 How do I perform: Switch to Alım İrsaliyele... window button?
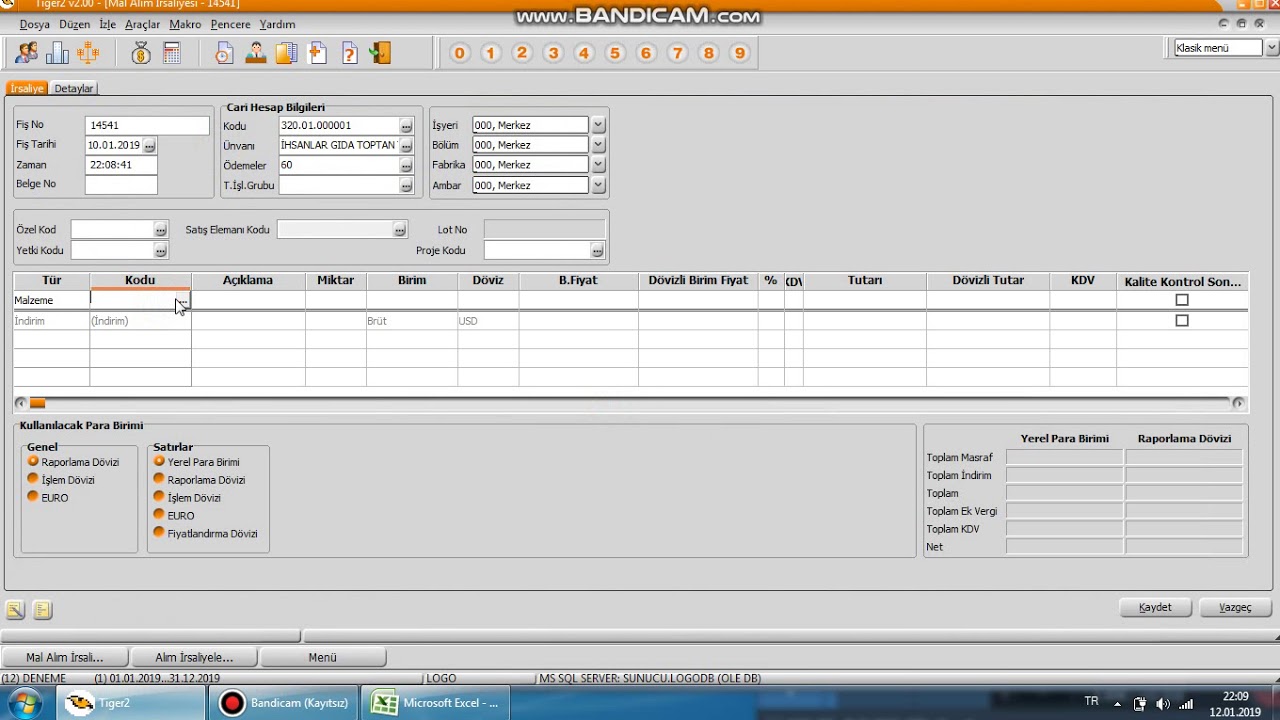pos(194,657)
